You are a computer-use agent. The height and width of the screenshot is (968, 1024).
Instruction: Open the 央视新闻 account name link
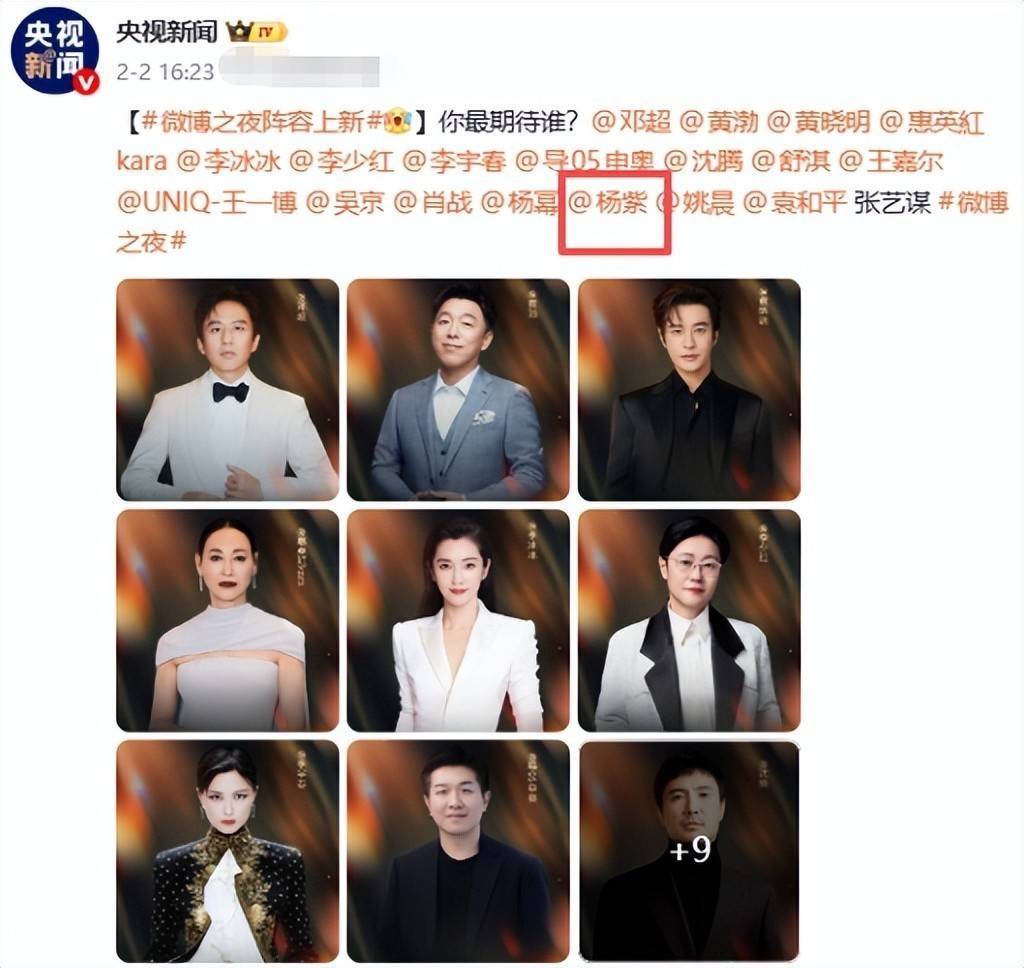167,31
